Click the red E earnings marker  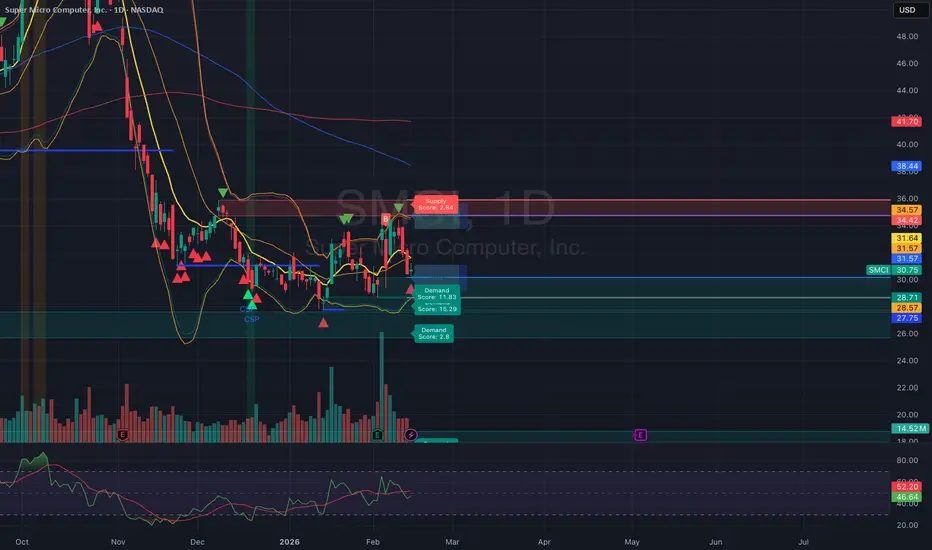coord(122,435)
